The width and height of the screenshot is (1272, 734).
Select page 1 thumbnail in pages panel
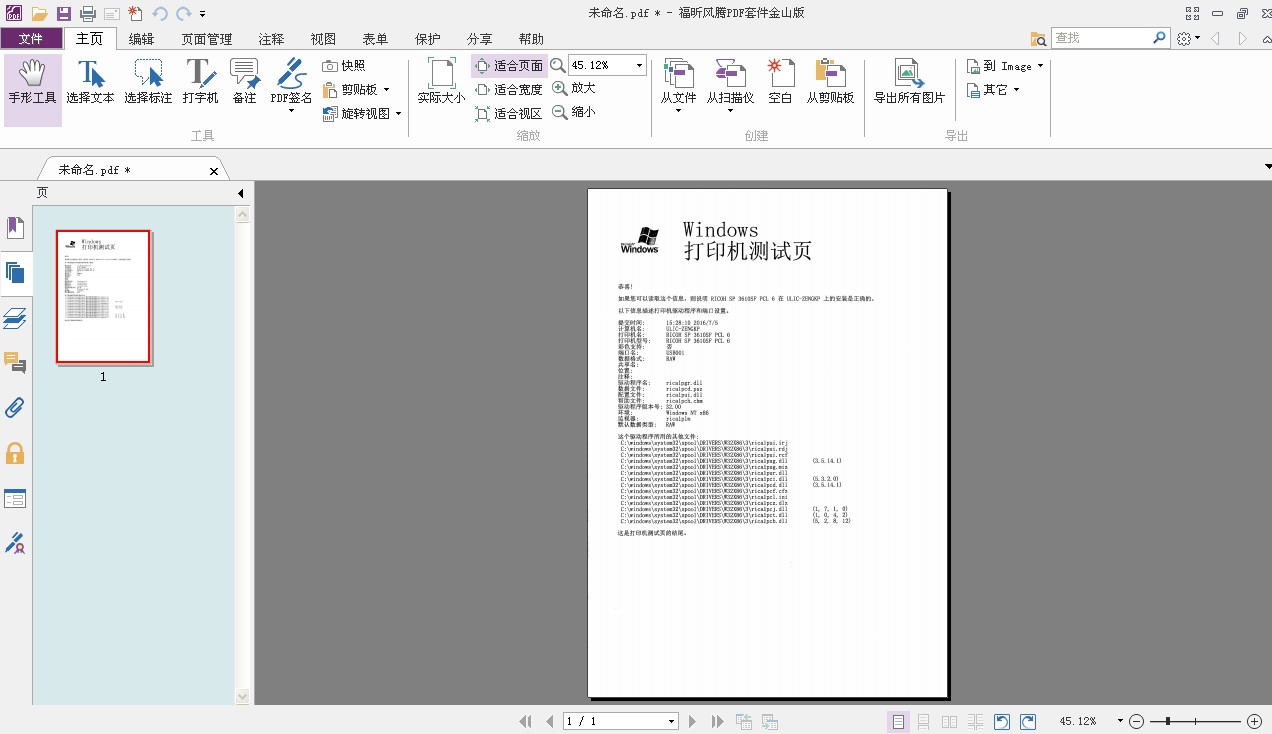coord(103,296)
